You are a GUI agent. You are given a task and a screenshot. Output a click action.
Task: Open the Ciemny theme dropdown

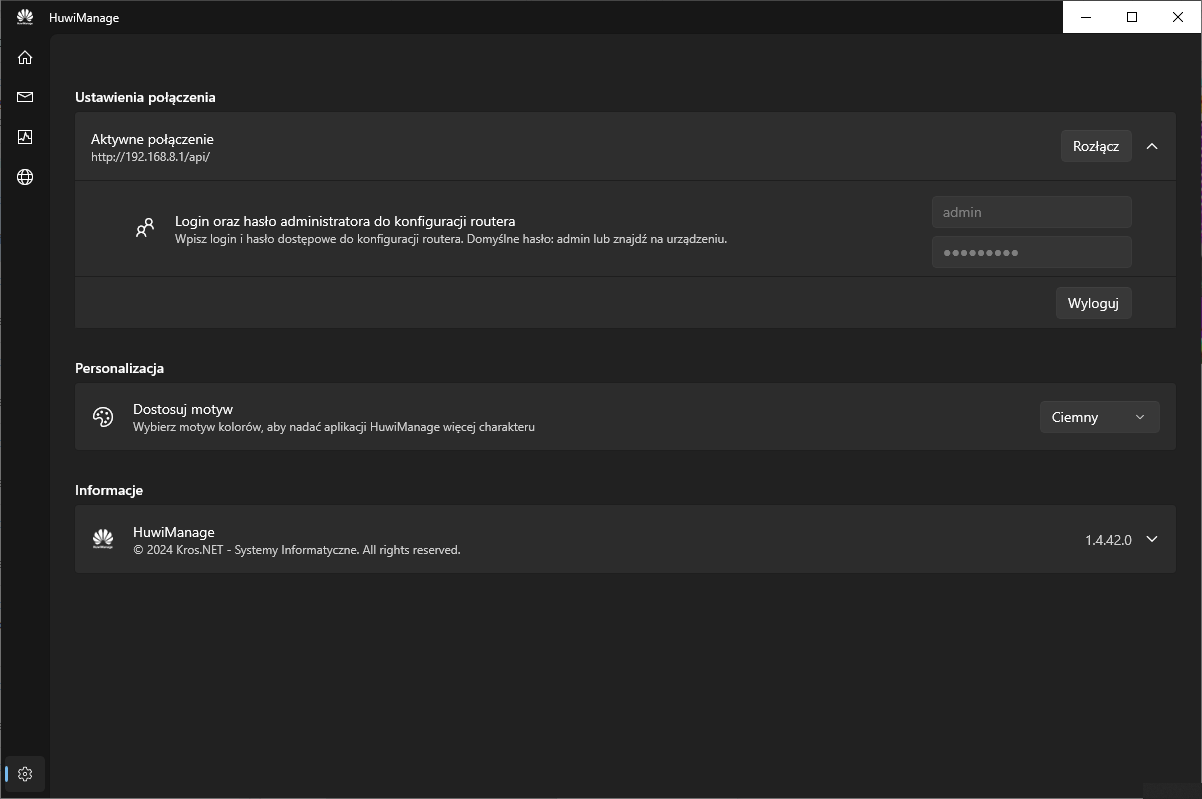tap(1099, 417)
